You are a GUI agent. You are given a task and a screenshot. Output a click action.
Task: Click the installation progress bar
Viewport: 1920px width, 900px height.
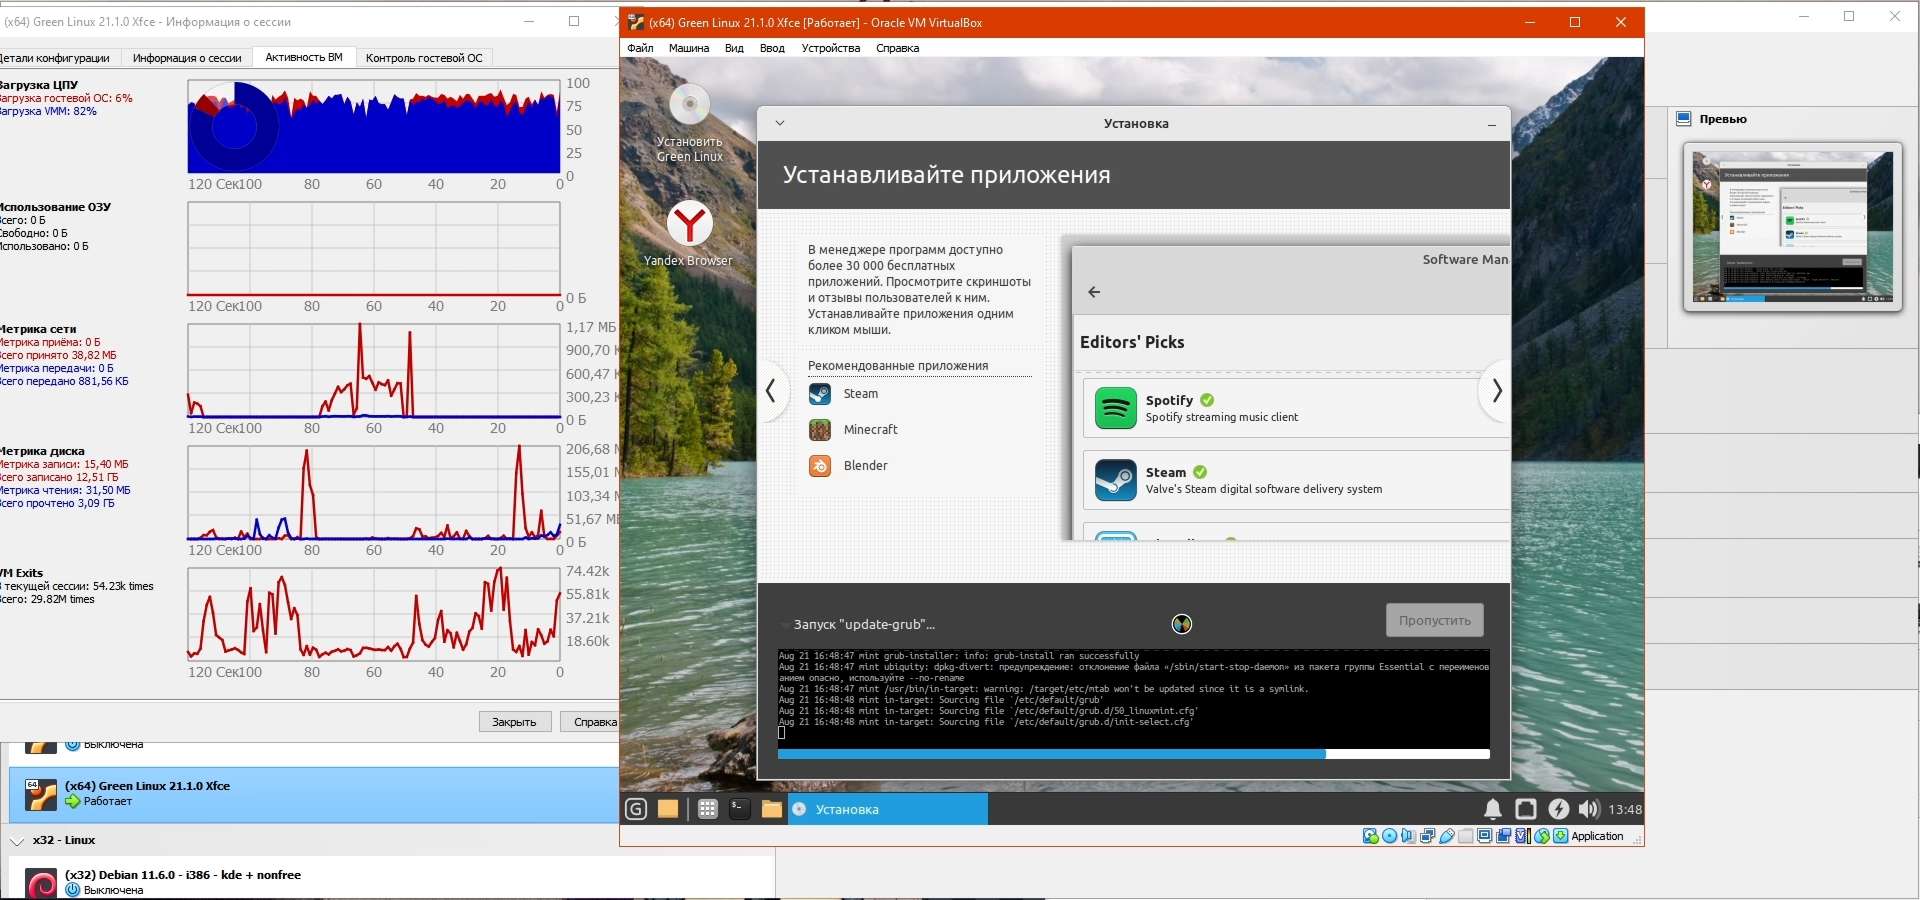click(x=1134, y=754)
